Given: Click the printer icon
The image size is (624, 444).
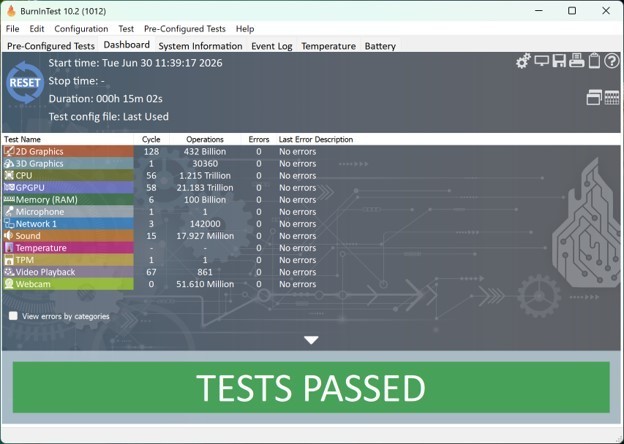Looking at the screenshot, I should pos(577,61).
